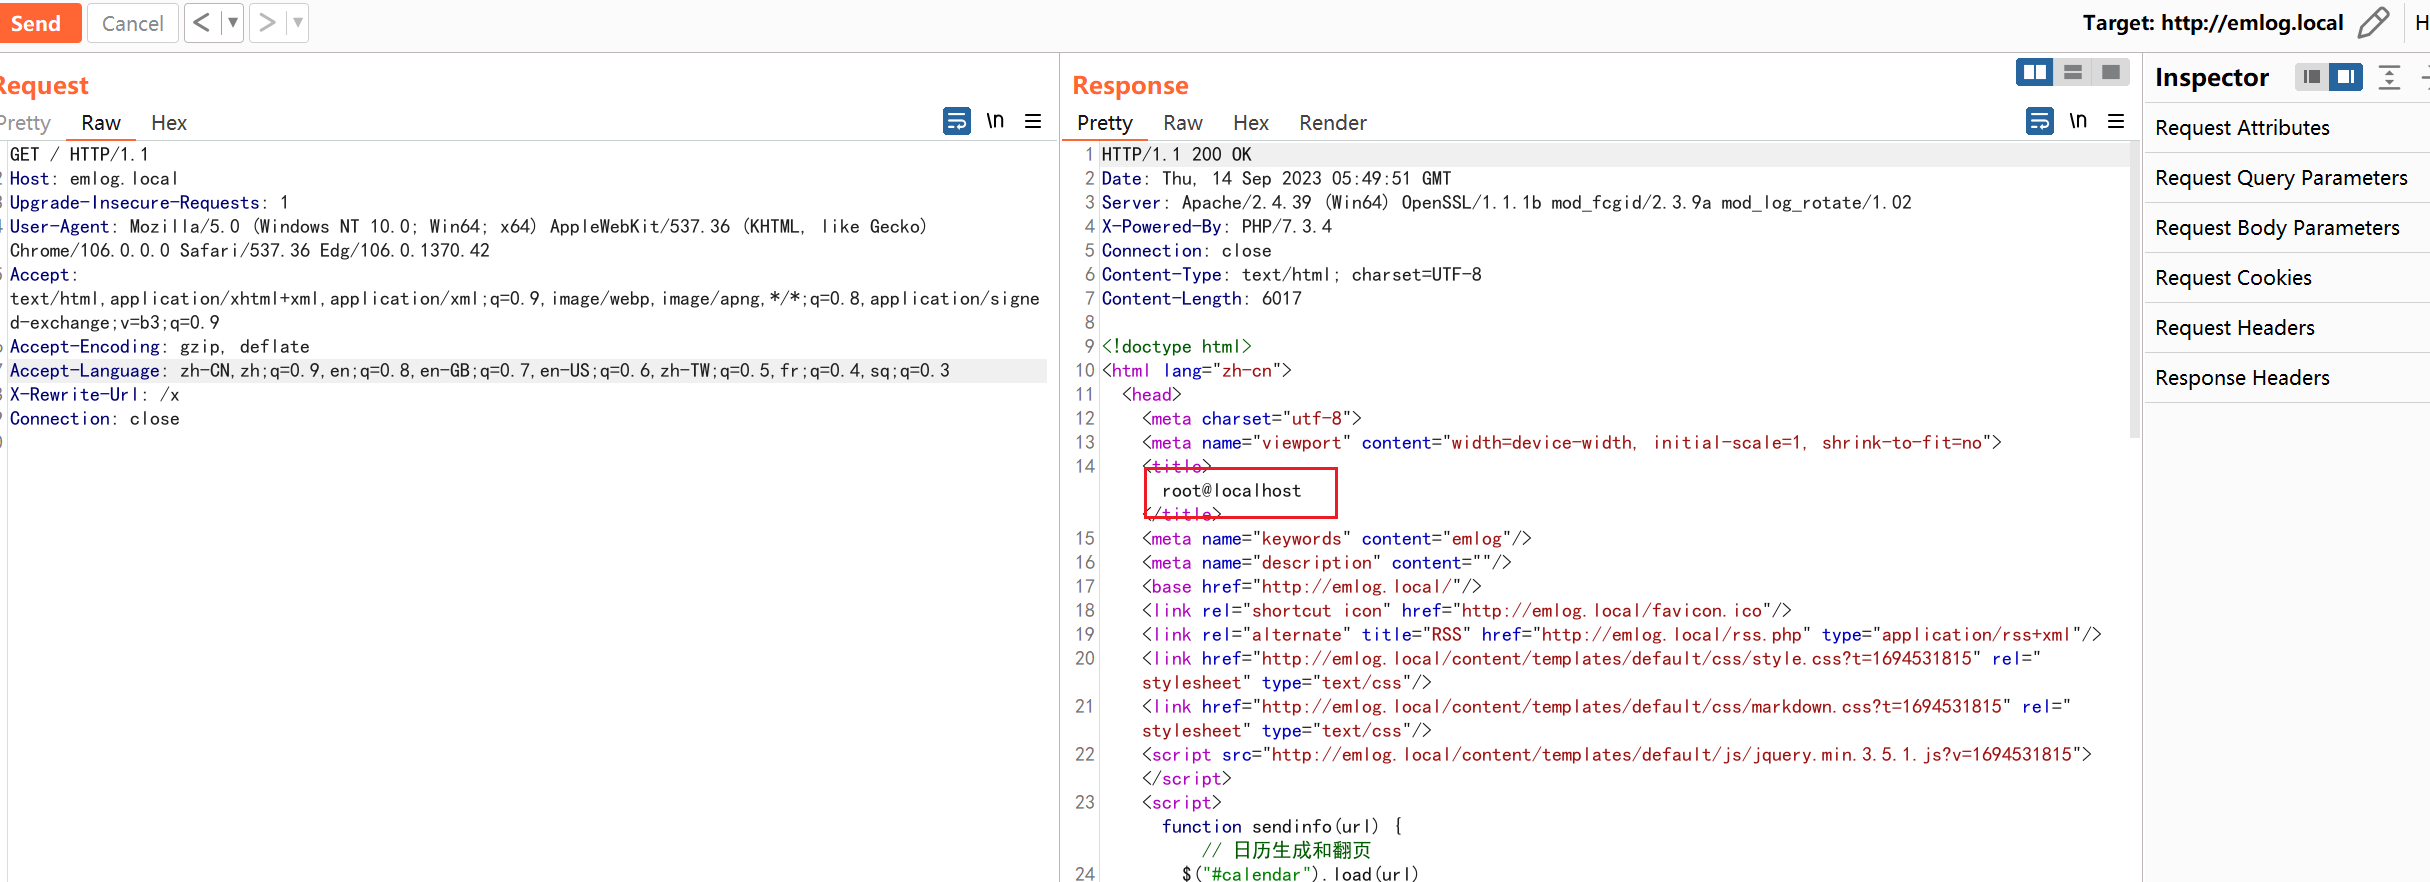Toggle word wrap in Request editor
Image resolution: width=2430 pixels, height=882 pixels.
[956, 122]
